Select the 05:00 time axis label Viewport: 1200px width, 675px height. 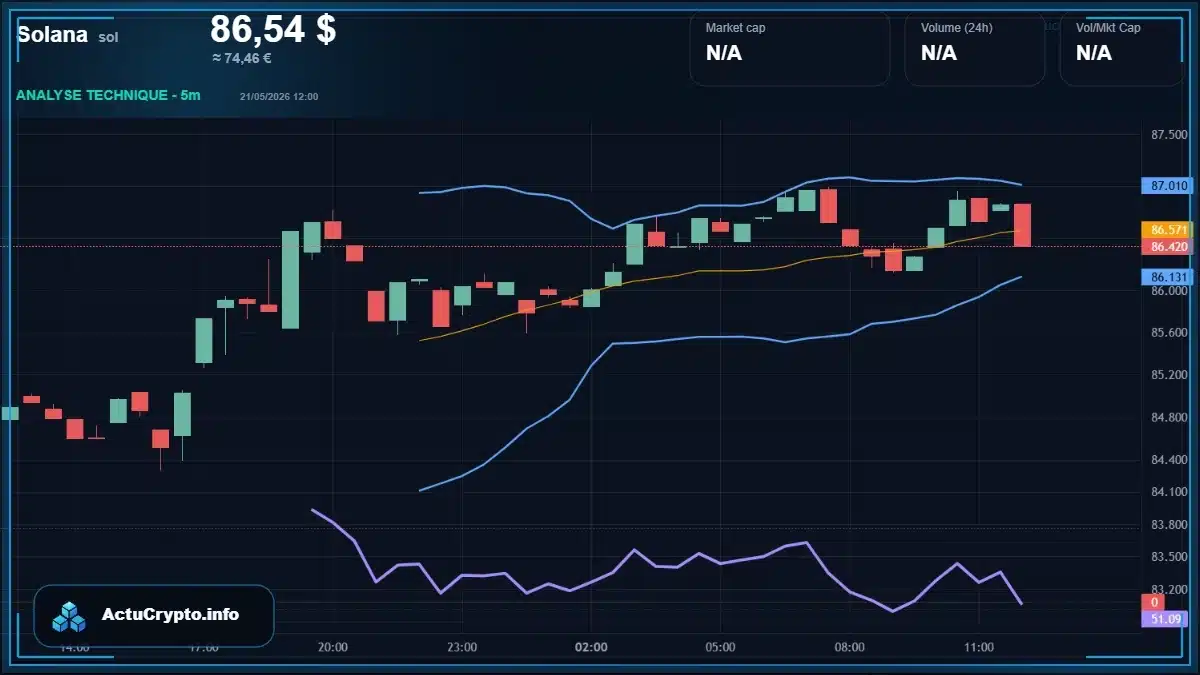coord(720,648)
